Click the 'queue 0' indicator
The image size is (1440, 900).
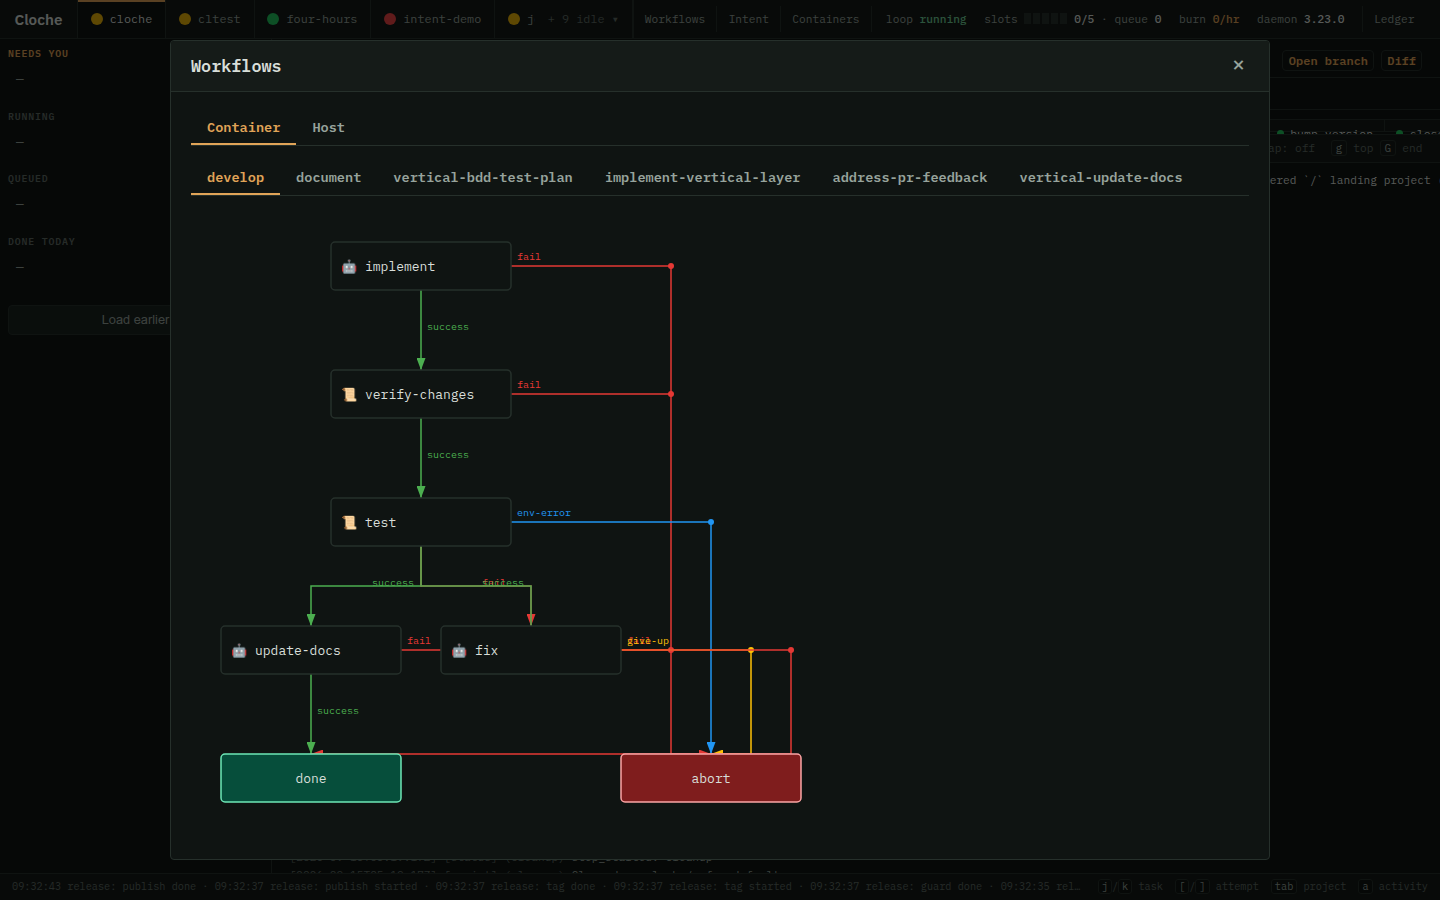pyautogui.click(x=1138, y=19)
